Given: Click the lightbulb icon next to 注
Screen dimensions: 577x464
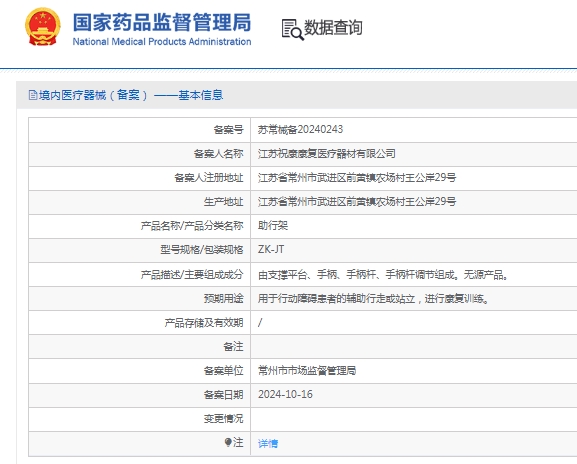Looking at the screenshot, I should pyautogui.click(x=228, y=442).
